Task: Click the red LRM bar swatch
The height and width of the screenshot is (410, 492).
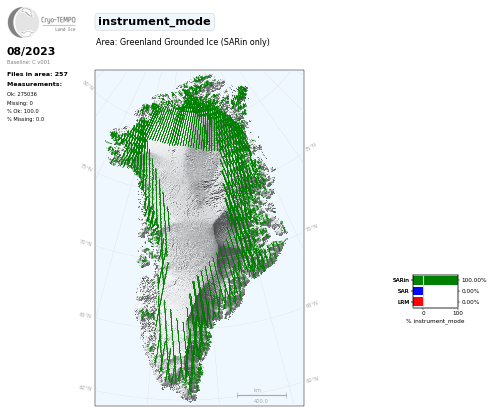Action: click(418, 302)
